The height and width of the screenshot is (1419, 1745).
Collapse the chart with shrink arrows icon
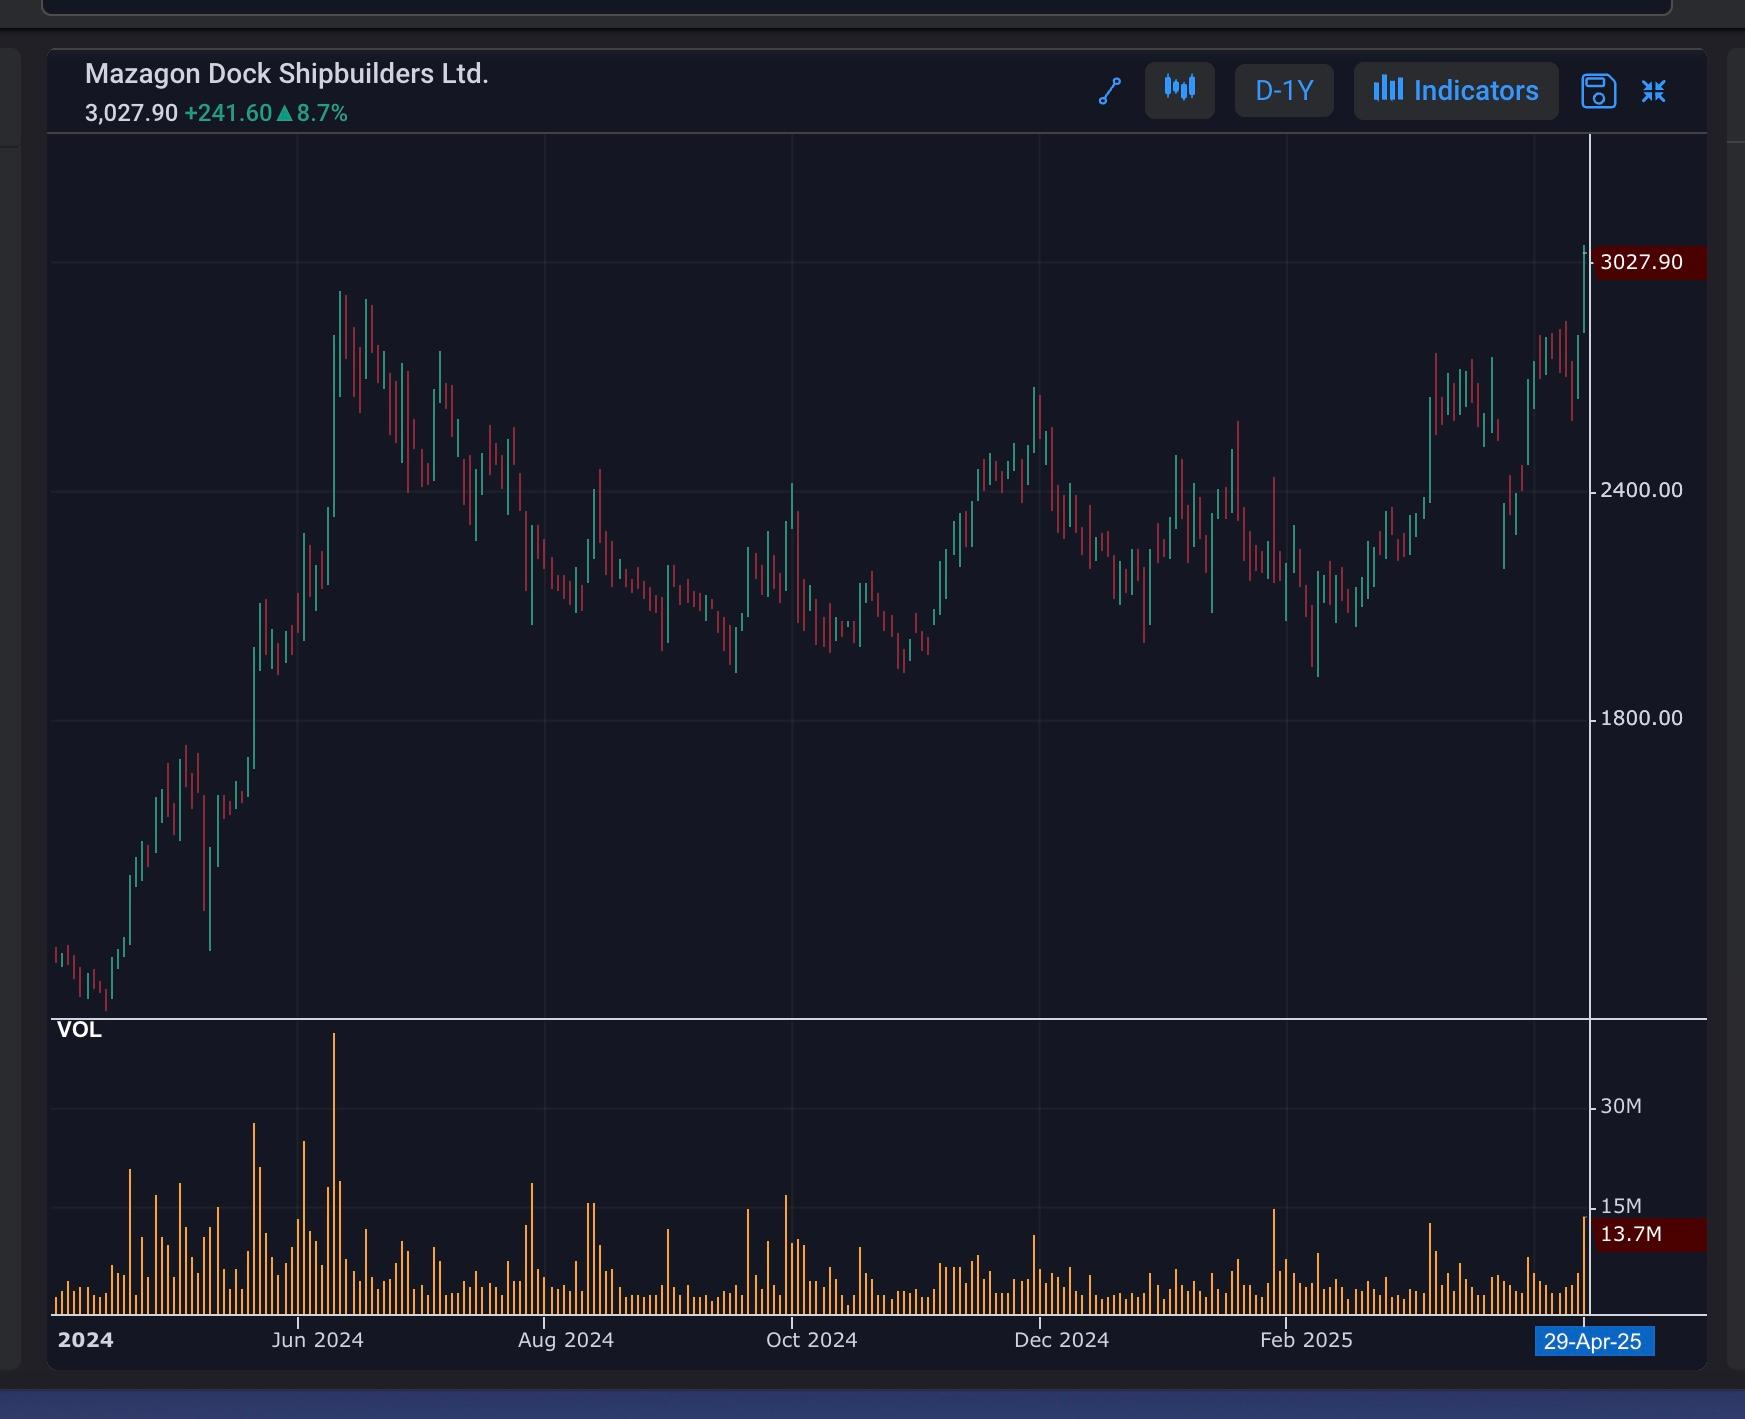click(1654, 91)
